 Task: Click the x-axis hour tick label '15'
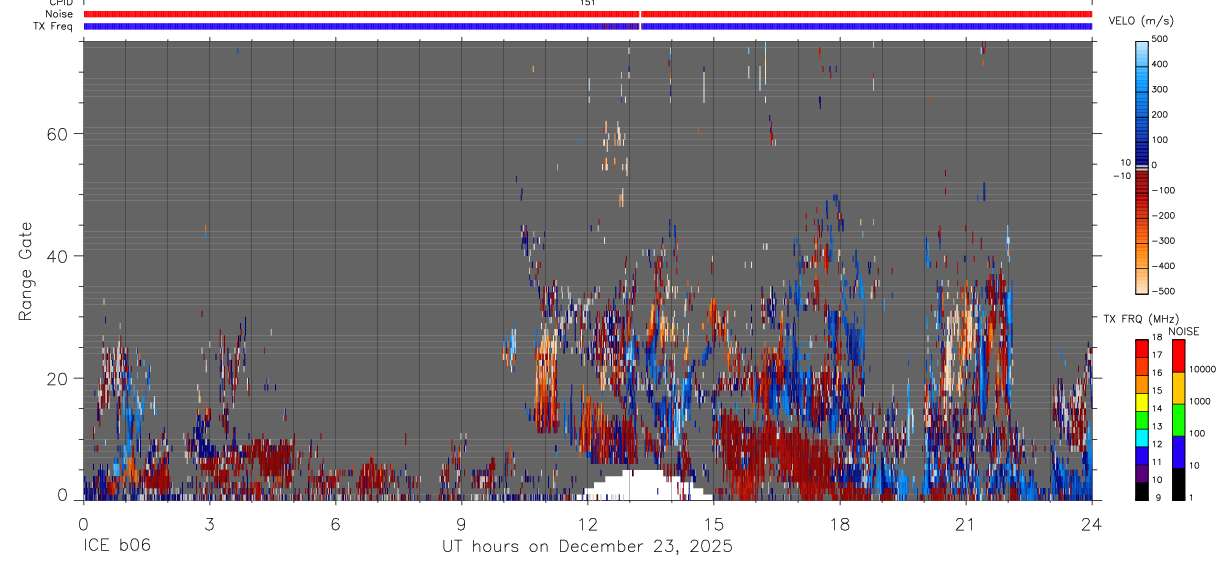click(x=714, y=524)
